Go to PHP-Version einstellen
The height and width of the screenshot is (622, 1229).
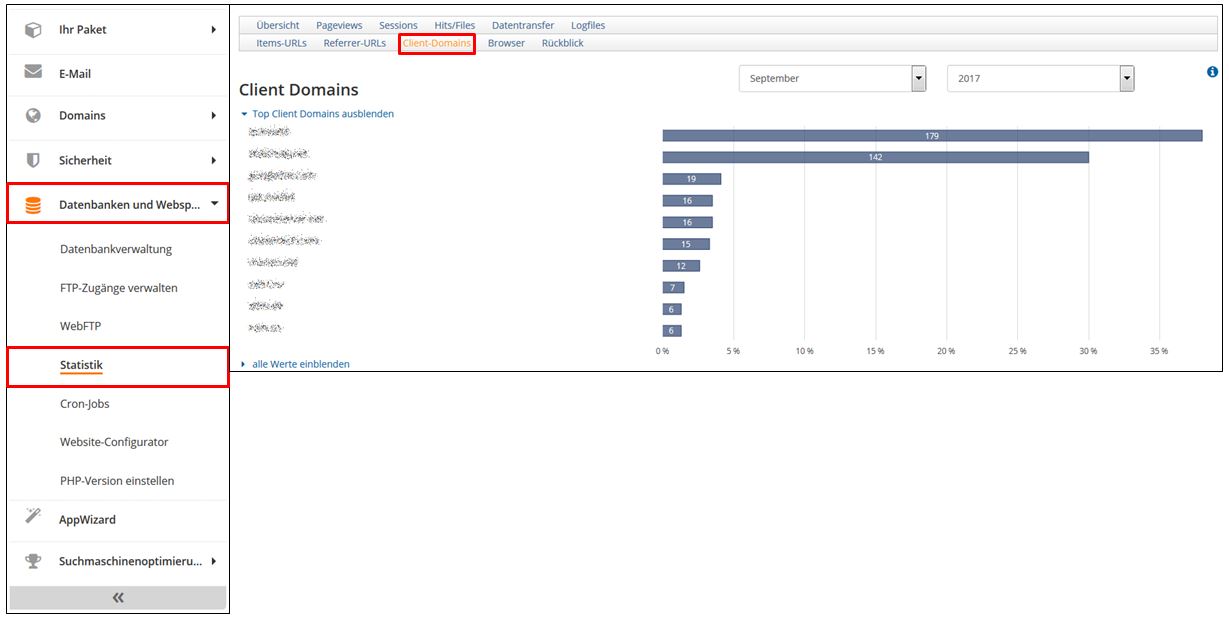coord(117,480)
